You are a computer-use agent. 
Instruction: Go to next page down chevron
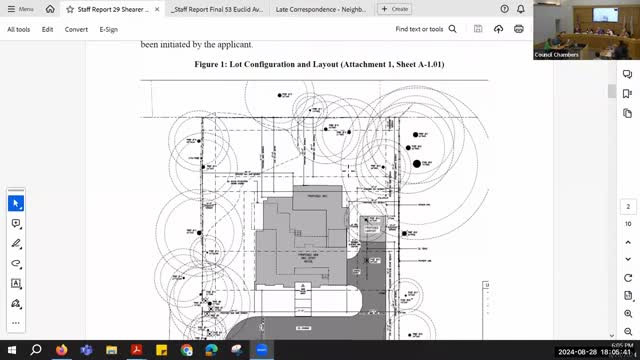(x=628, y=259)
